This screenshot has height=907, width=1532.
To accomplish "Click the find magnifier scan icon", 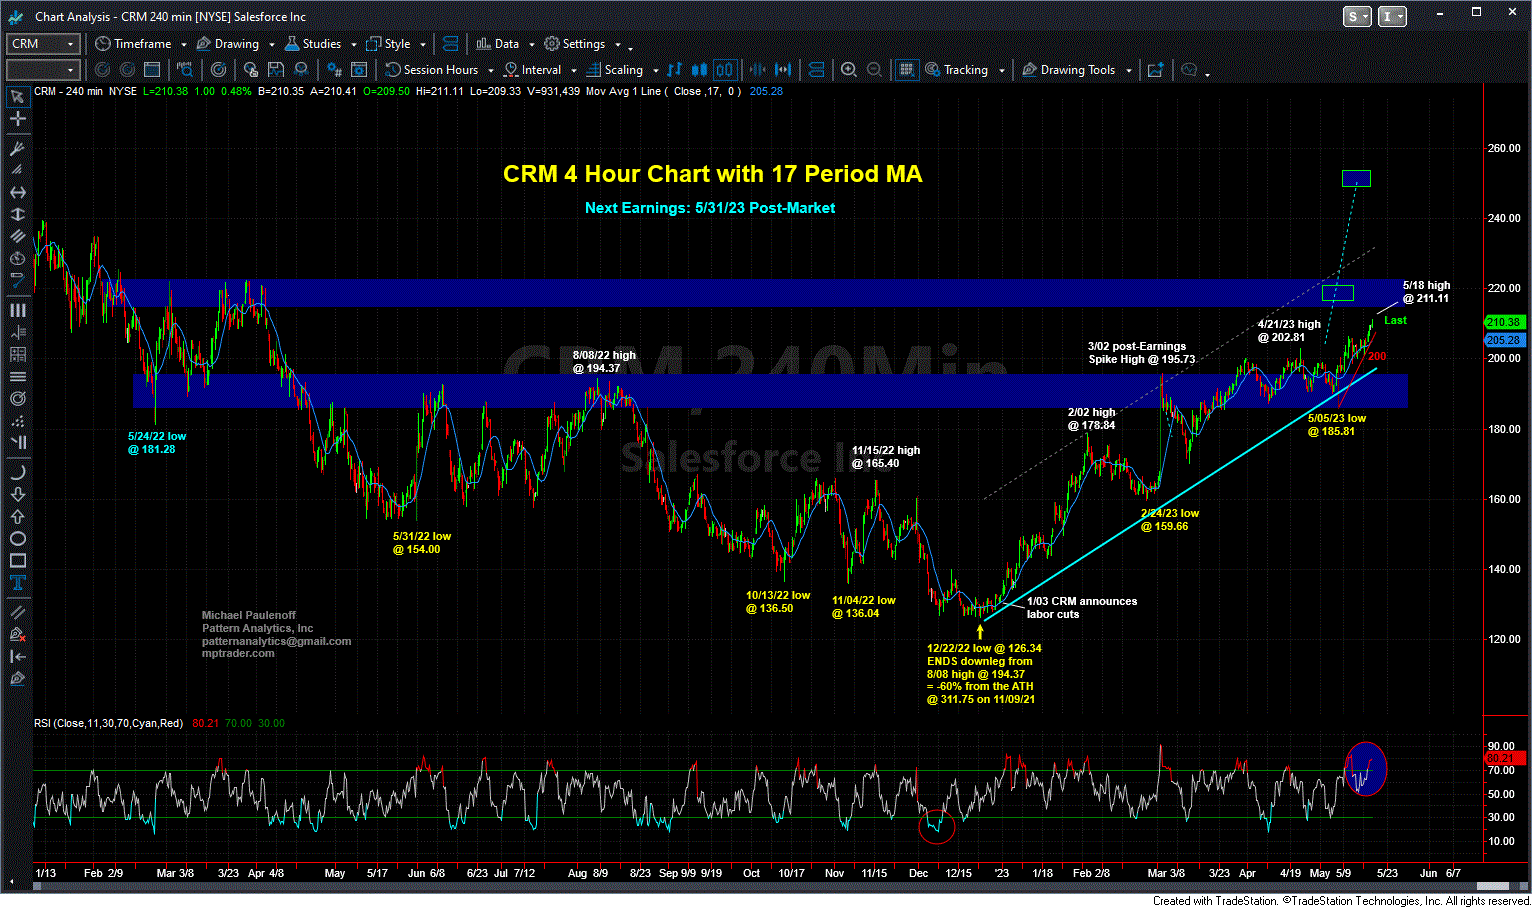I will pos(185,70).
